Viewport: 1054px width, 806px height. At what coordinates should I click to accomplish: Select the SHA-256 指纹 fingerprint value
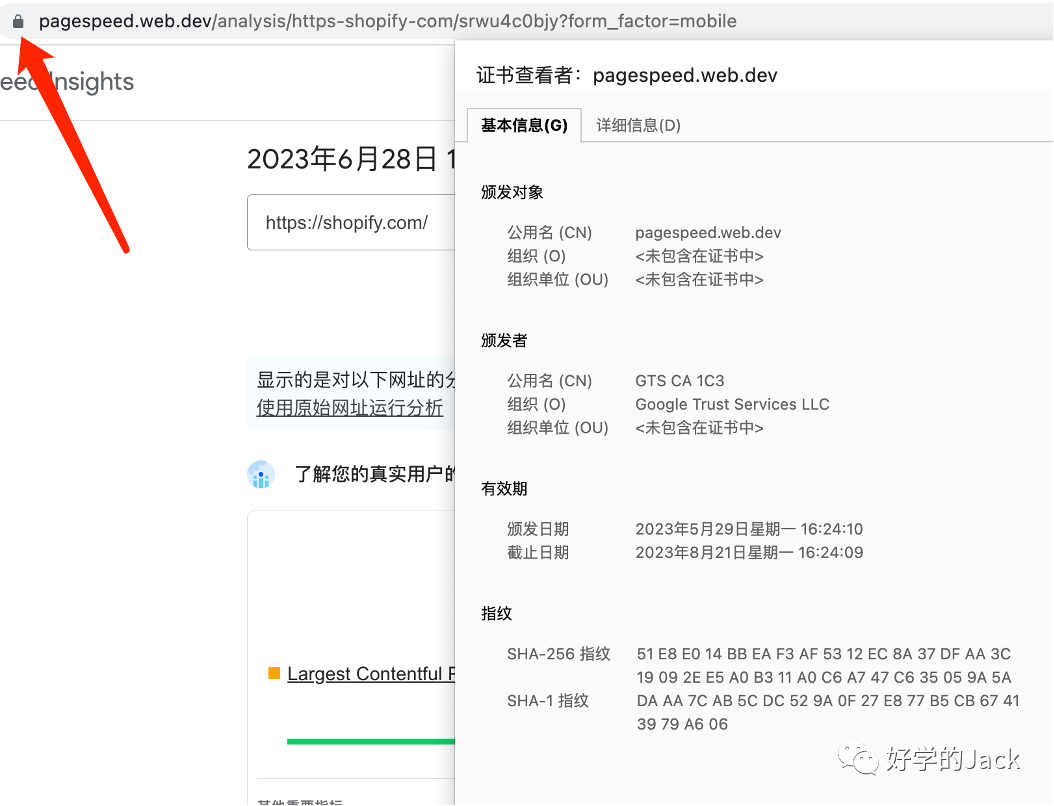pyautogui.click(x=824, y=666)
